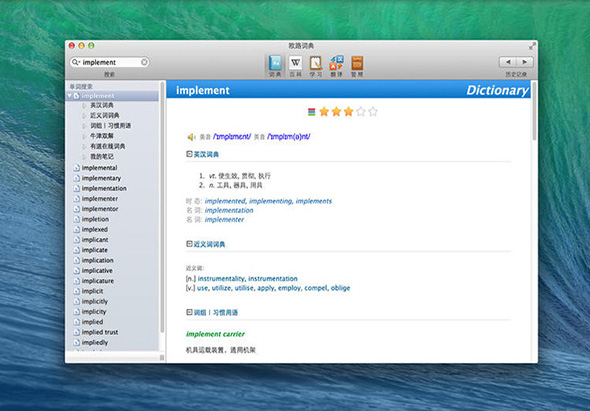Click the implement carrier phrase
Image resolution: width=590 pixels, height=411 pixels.
click(215, 334)
